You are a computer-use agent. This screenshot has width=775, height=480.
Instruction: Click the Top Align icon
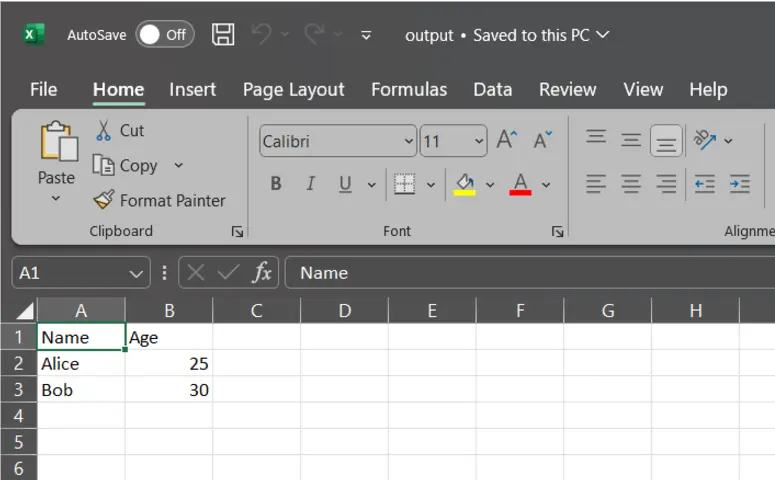[596, 139]
